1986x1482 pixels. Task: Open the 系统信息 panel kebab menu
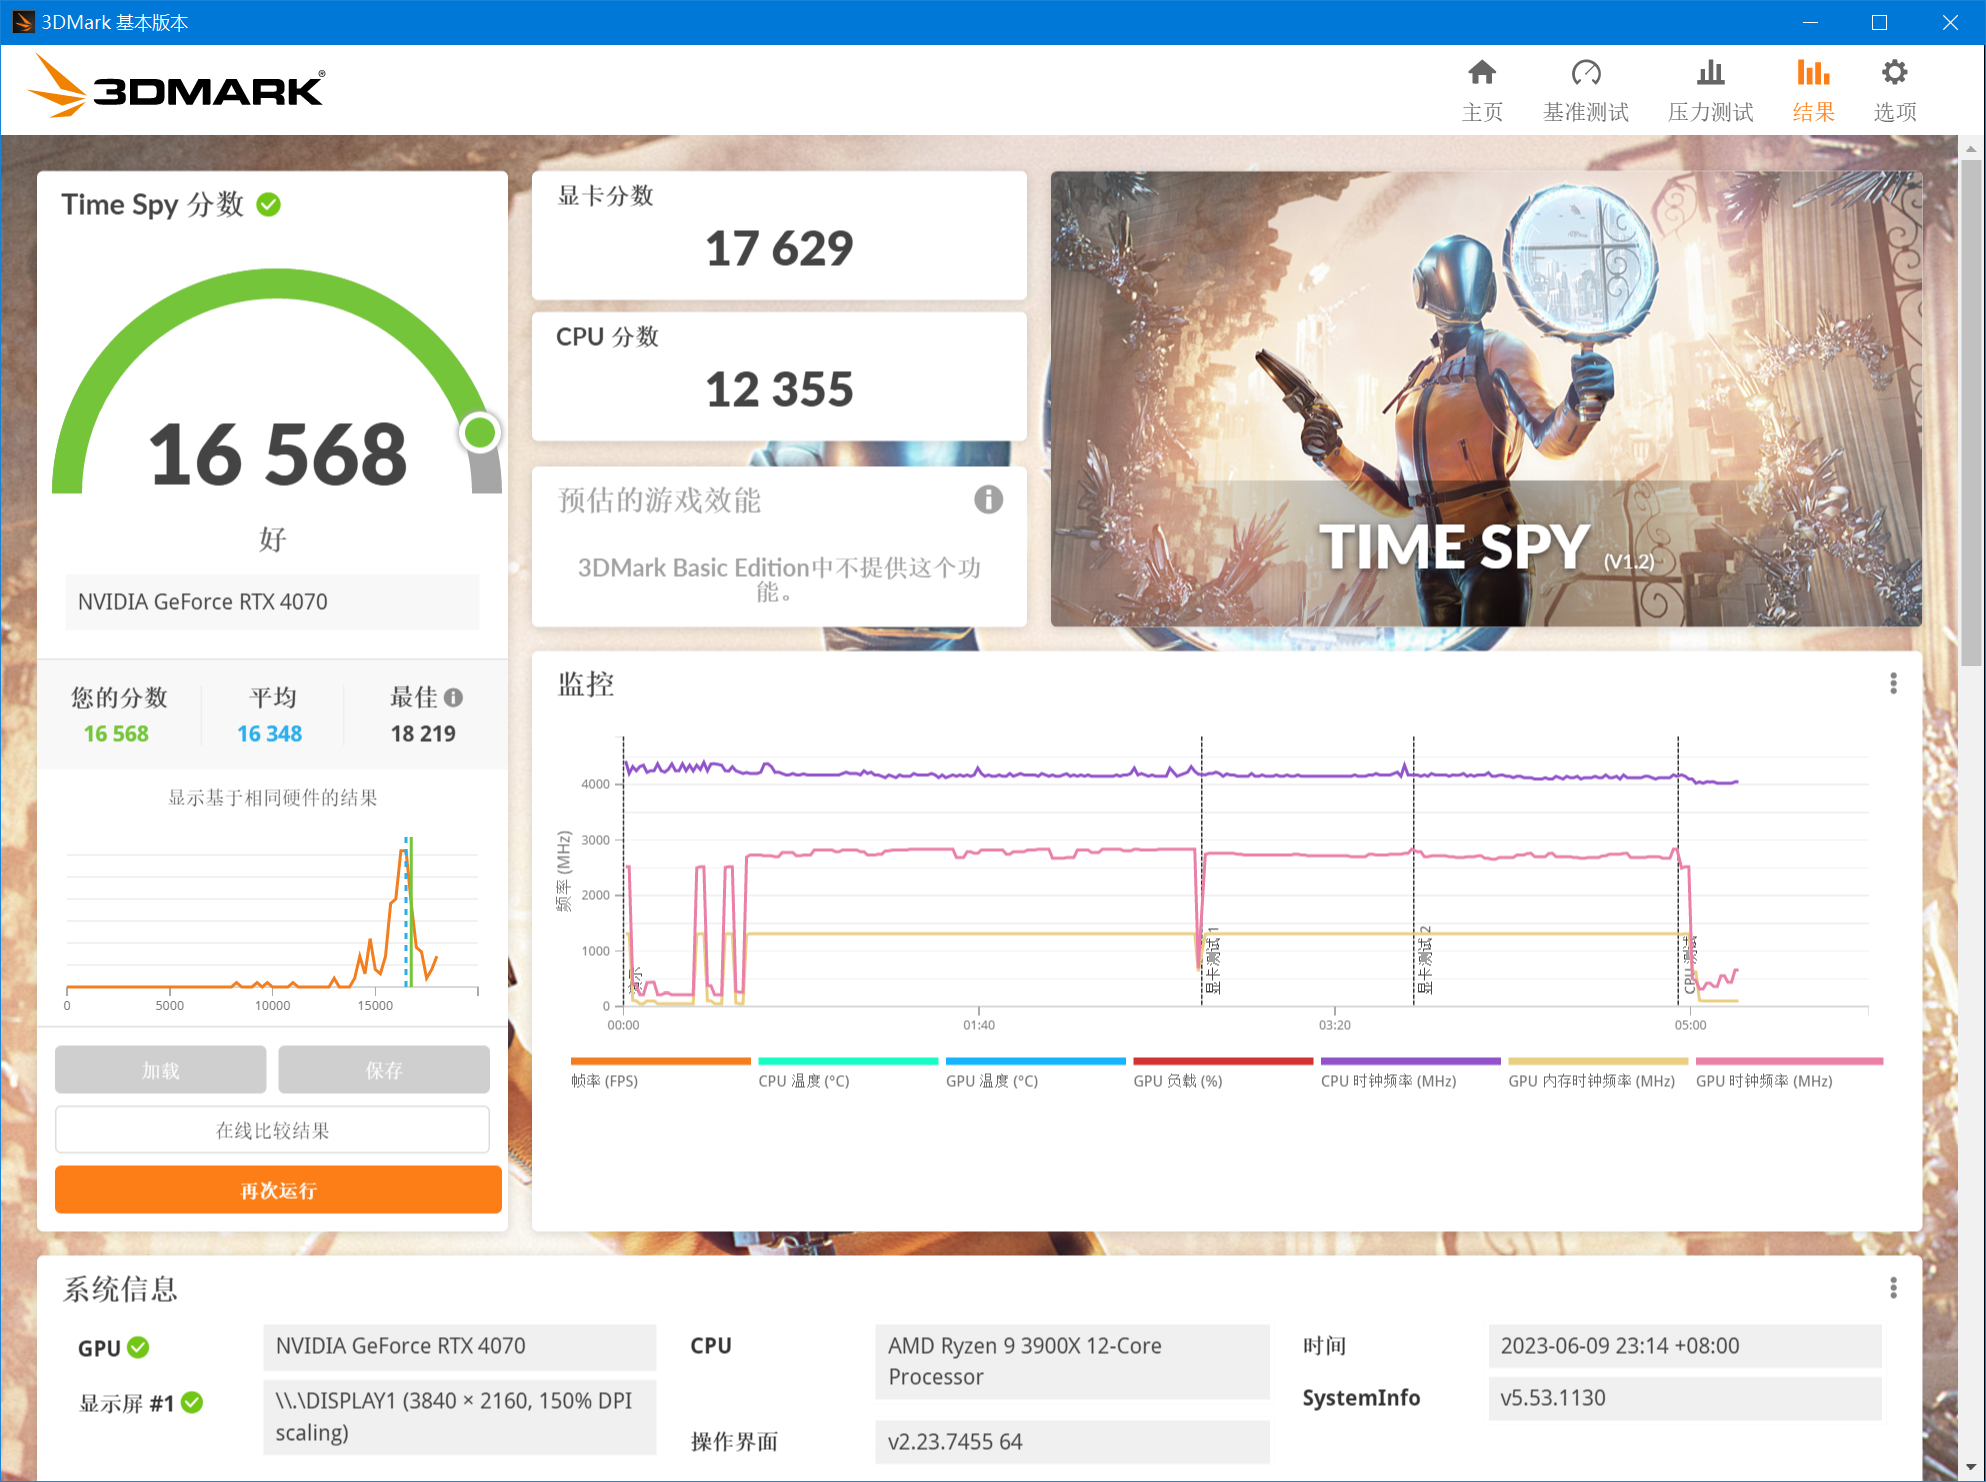point(1893,1287)
